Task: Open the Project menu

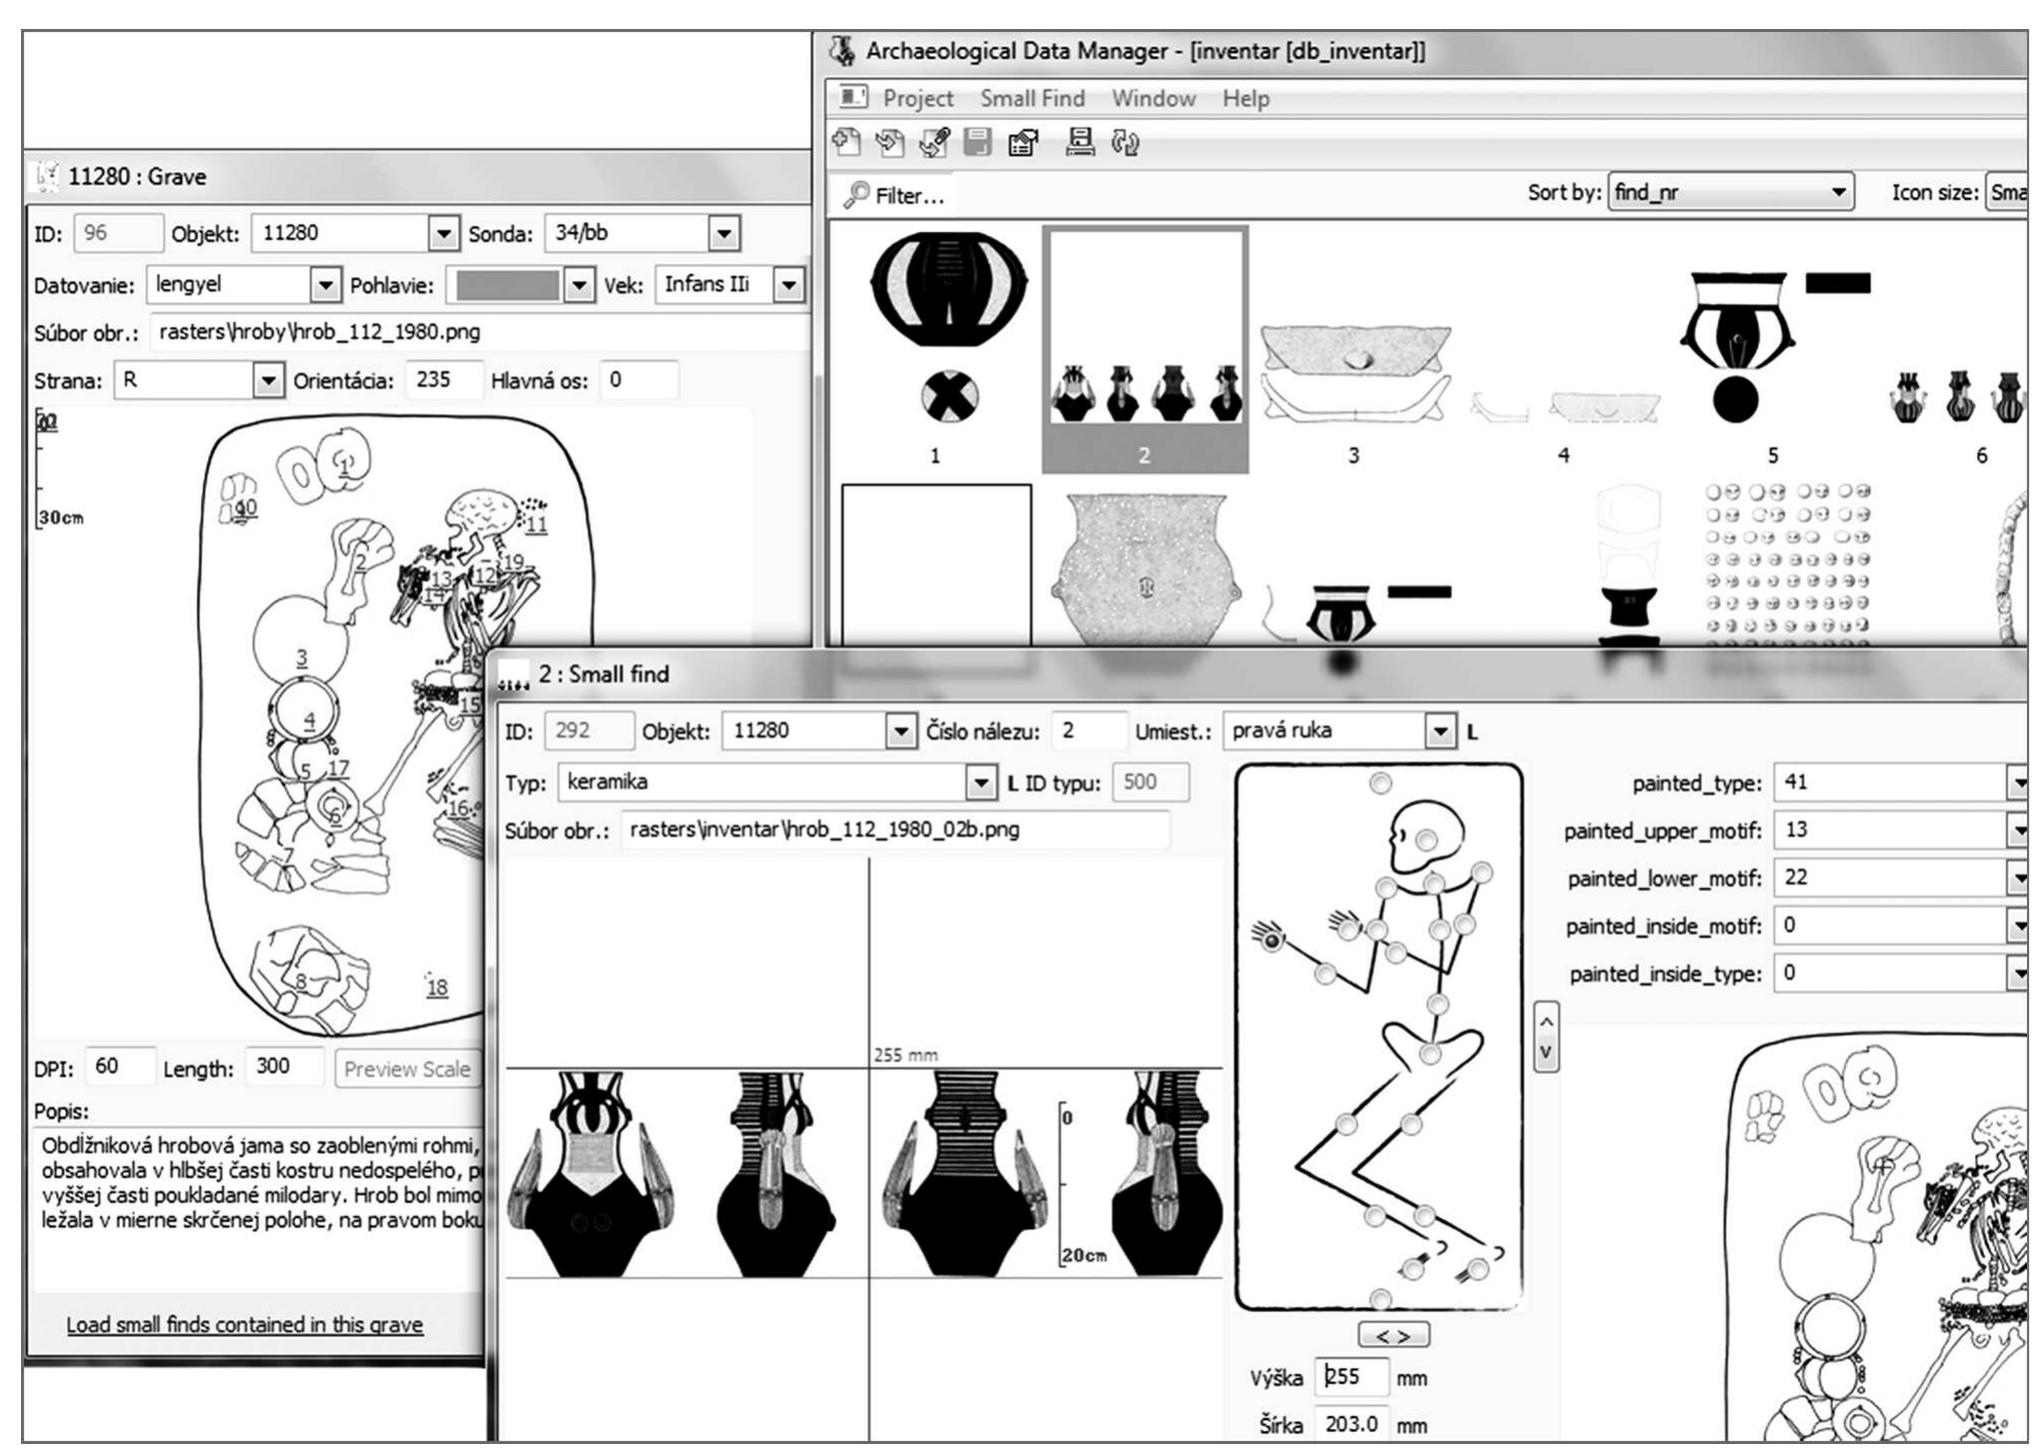Action: click(x=919, y=98)
